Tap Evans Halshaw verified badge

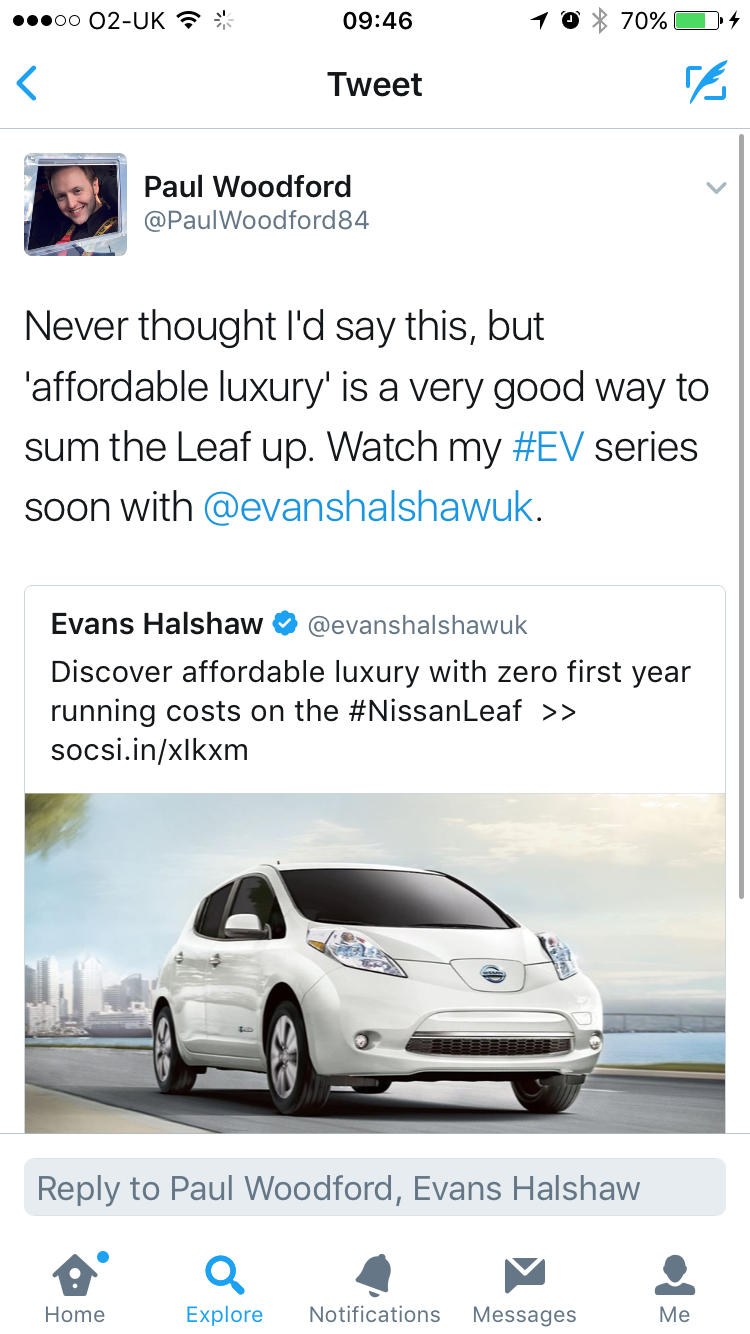click(285, 625)
